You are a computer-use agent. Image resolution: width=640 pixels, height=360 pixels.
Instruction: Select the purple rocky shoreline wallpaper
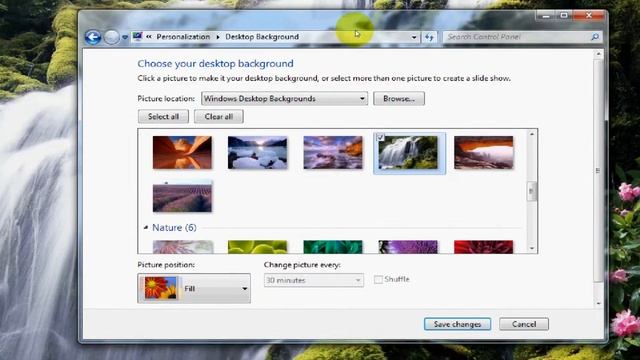333,152
